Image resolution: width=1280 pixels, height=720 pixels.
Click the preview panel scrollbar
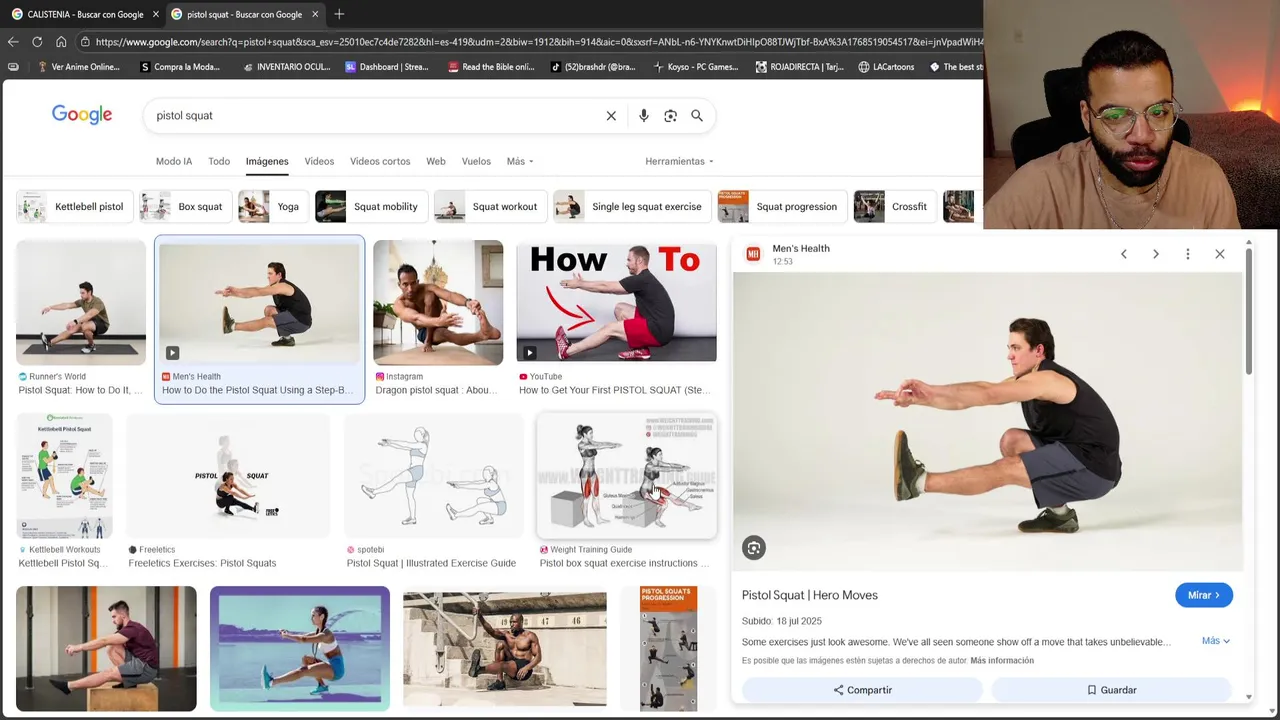point(1249,312)
